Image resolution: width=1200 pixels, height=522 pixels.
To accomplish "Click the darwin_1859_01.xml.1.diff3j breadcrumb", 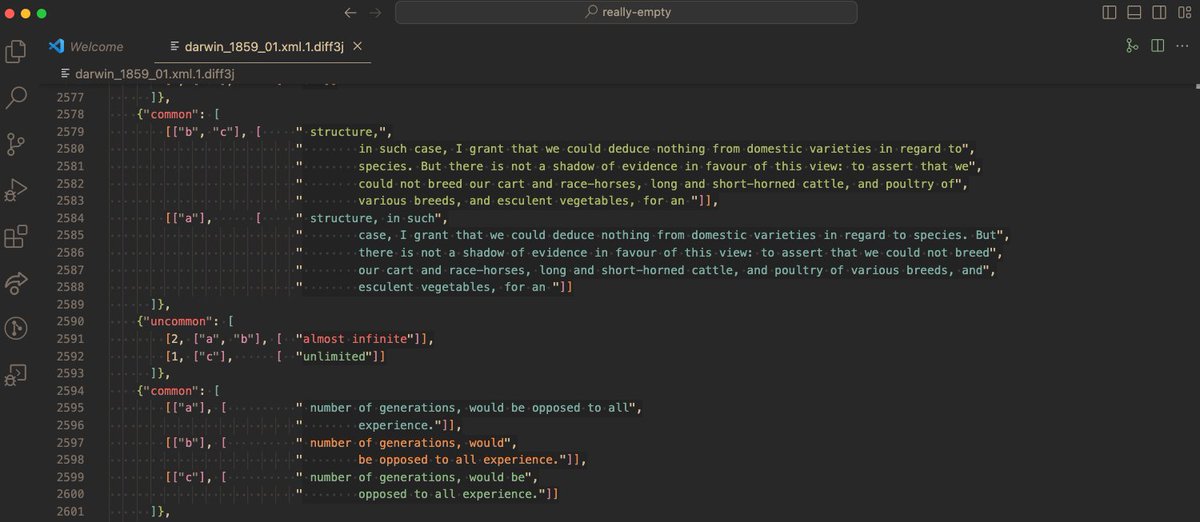I will point(147,73).
